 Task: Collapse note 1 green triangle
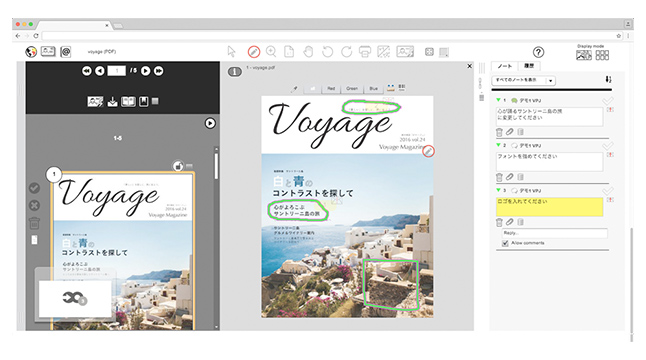point(498,100)
